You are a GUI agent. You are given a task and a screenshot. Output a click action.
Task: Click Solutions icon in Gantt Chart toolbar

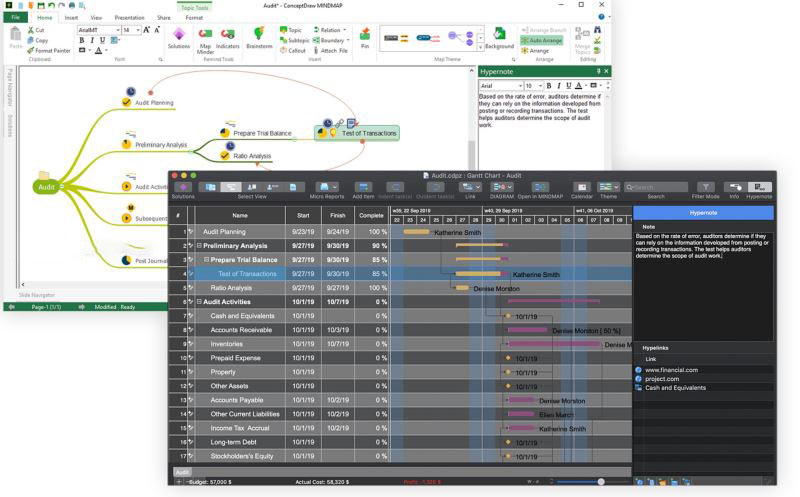[183, 187]
